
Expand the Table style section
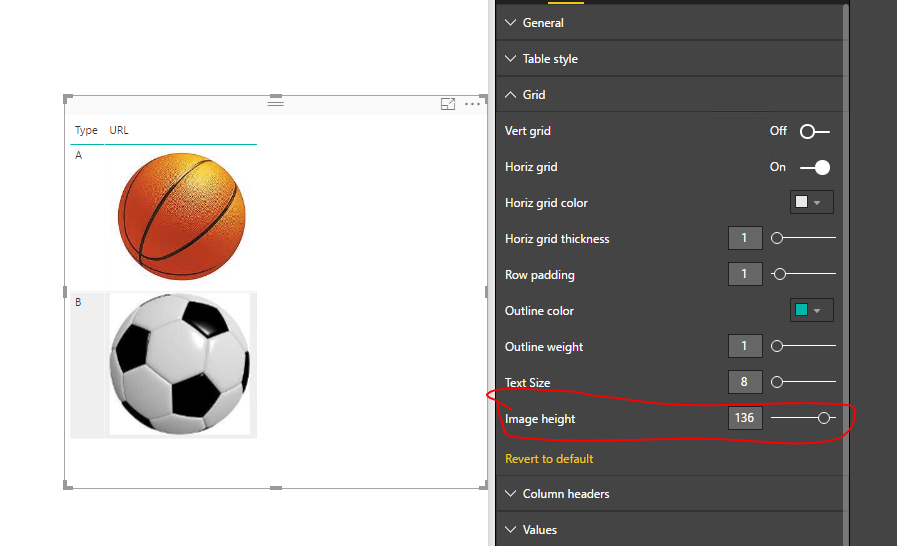click(x=670, y=59)
